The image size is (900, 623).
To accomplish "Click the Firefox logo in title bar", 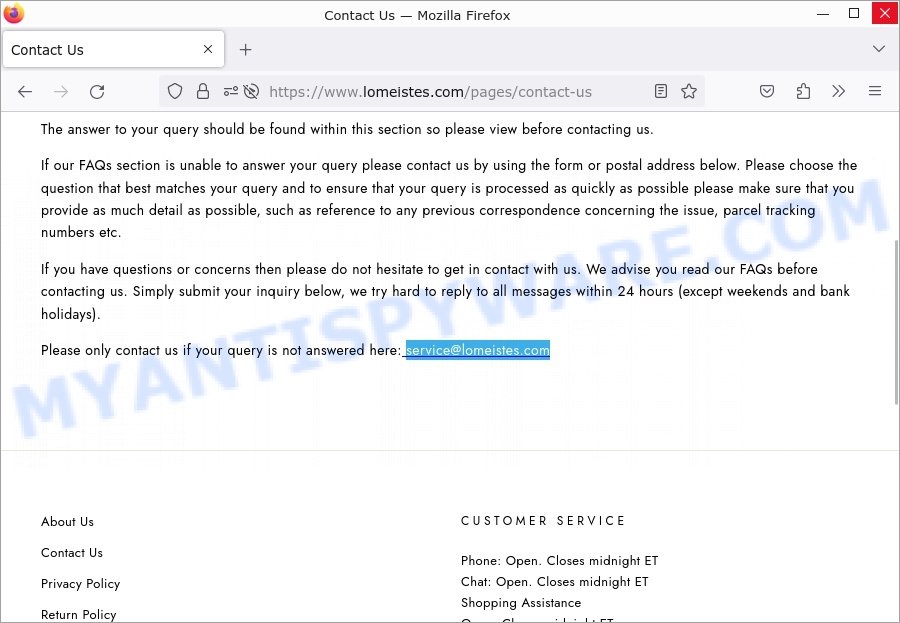I will [x=13, y=13].
